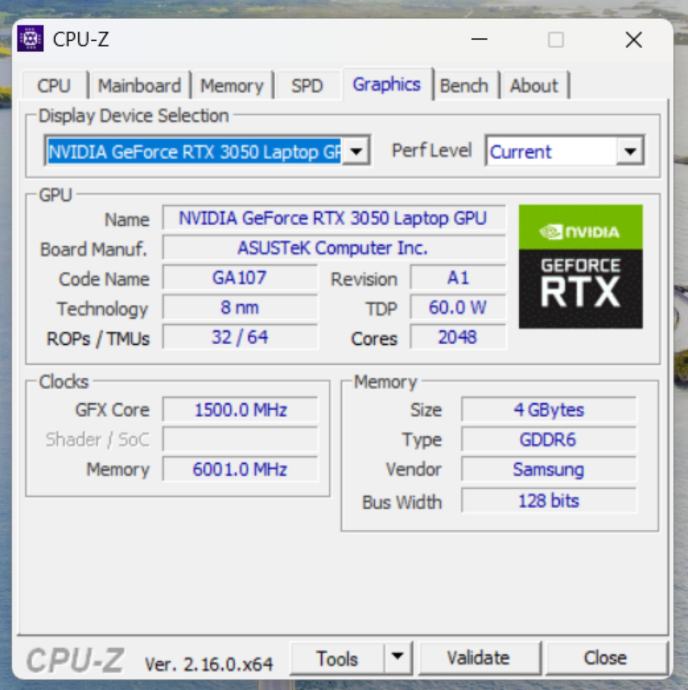Minimize the CPU-Z window
This screenshot has height=690, width=688.
tap(479, 40)
